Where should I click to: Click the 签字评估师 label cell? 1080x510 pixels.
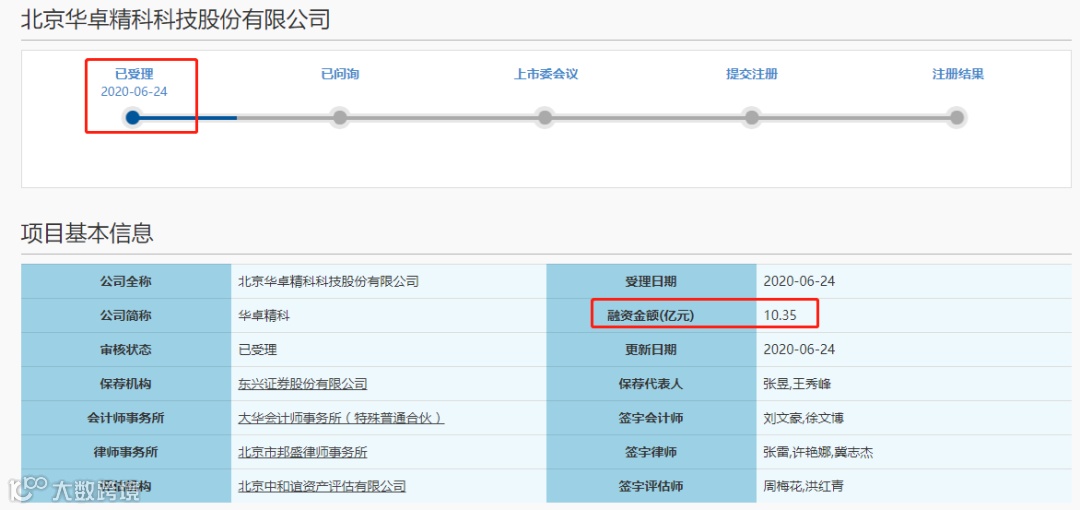click(651, 486)
